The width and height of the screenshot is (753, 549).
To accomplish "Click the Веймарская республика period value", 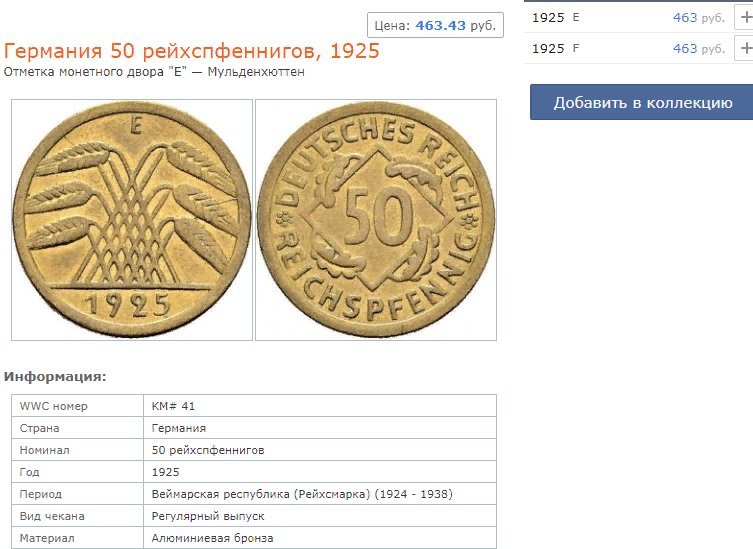I will click(x=302, y=494).
